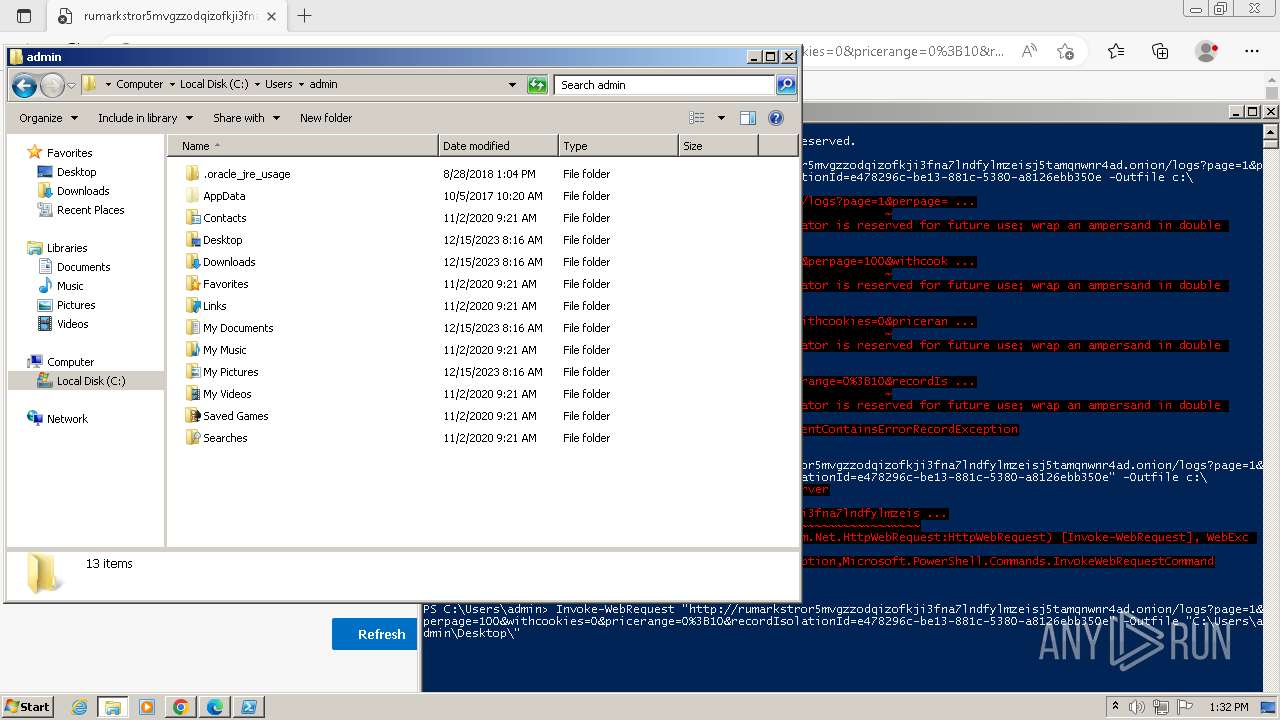This screenshot has height=720, width=1280.
Task: Open Edge Settings and more menu
Action: point(1252,51)
